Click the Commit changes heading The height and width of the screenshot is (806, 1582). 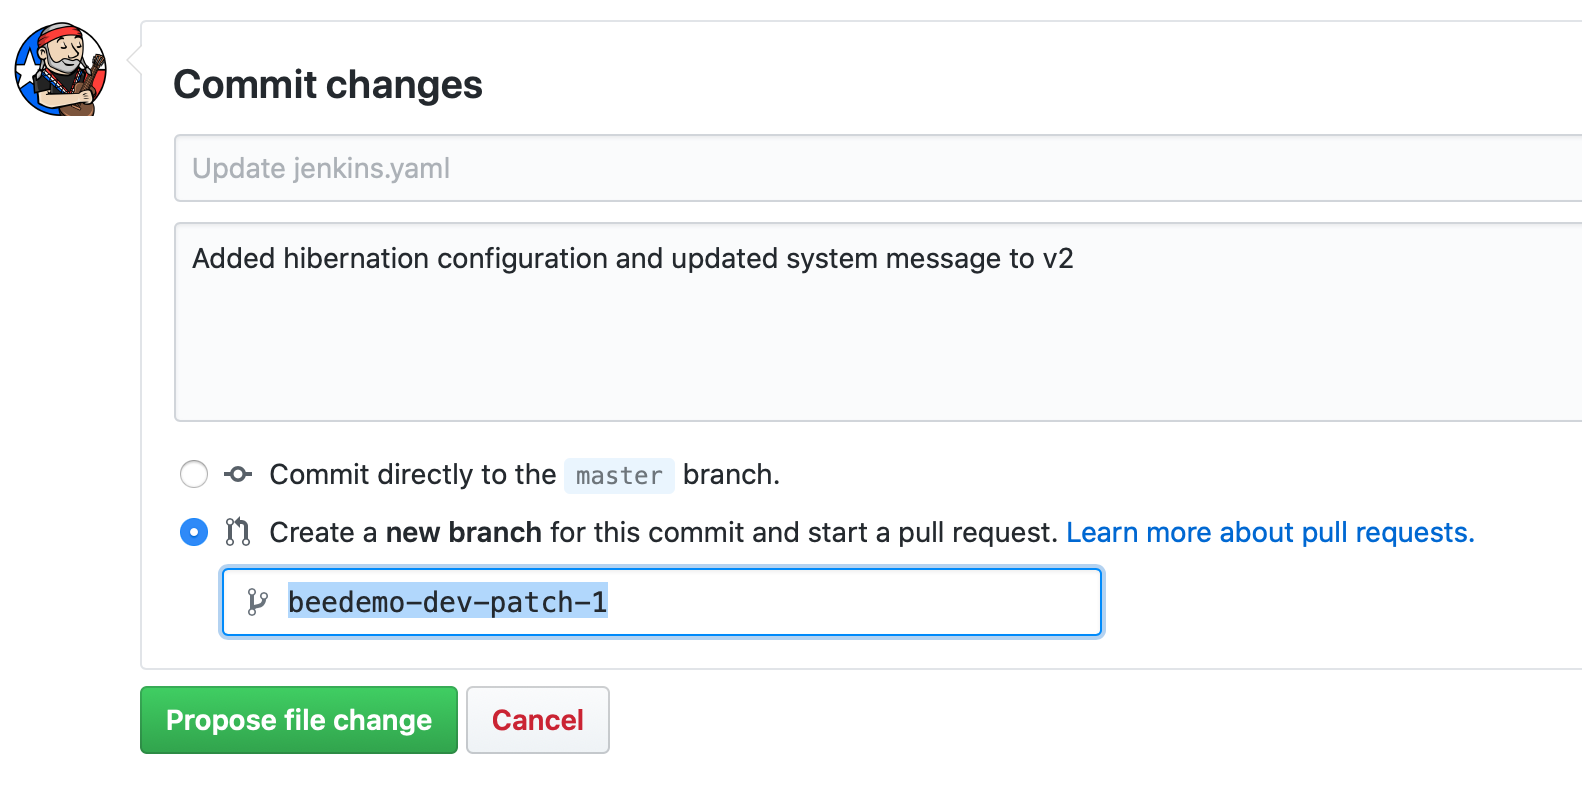click(328, 85)
